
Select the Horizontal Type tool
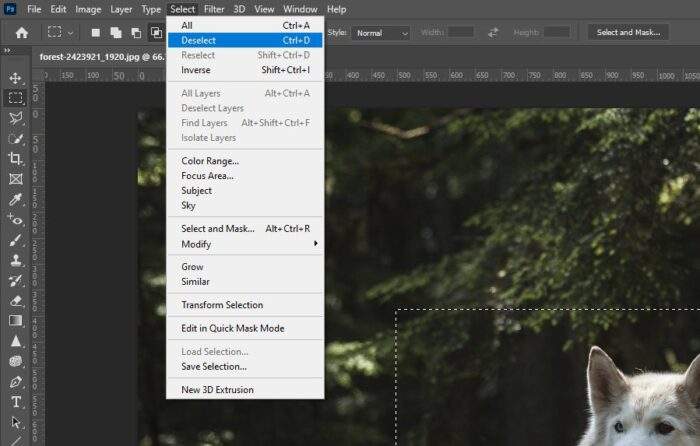[x=16, y=402]
